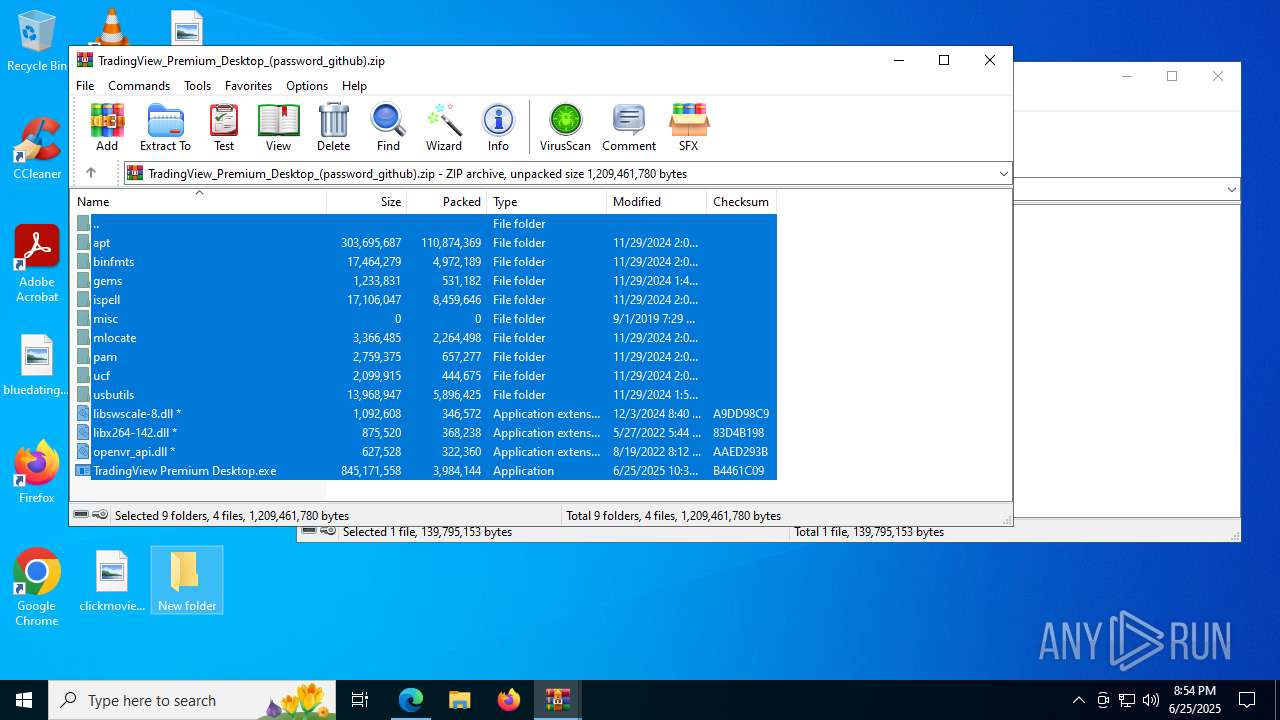Select the pam folder row
The image size is (1280, 720).
[x=425, y=357]
